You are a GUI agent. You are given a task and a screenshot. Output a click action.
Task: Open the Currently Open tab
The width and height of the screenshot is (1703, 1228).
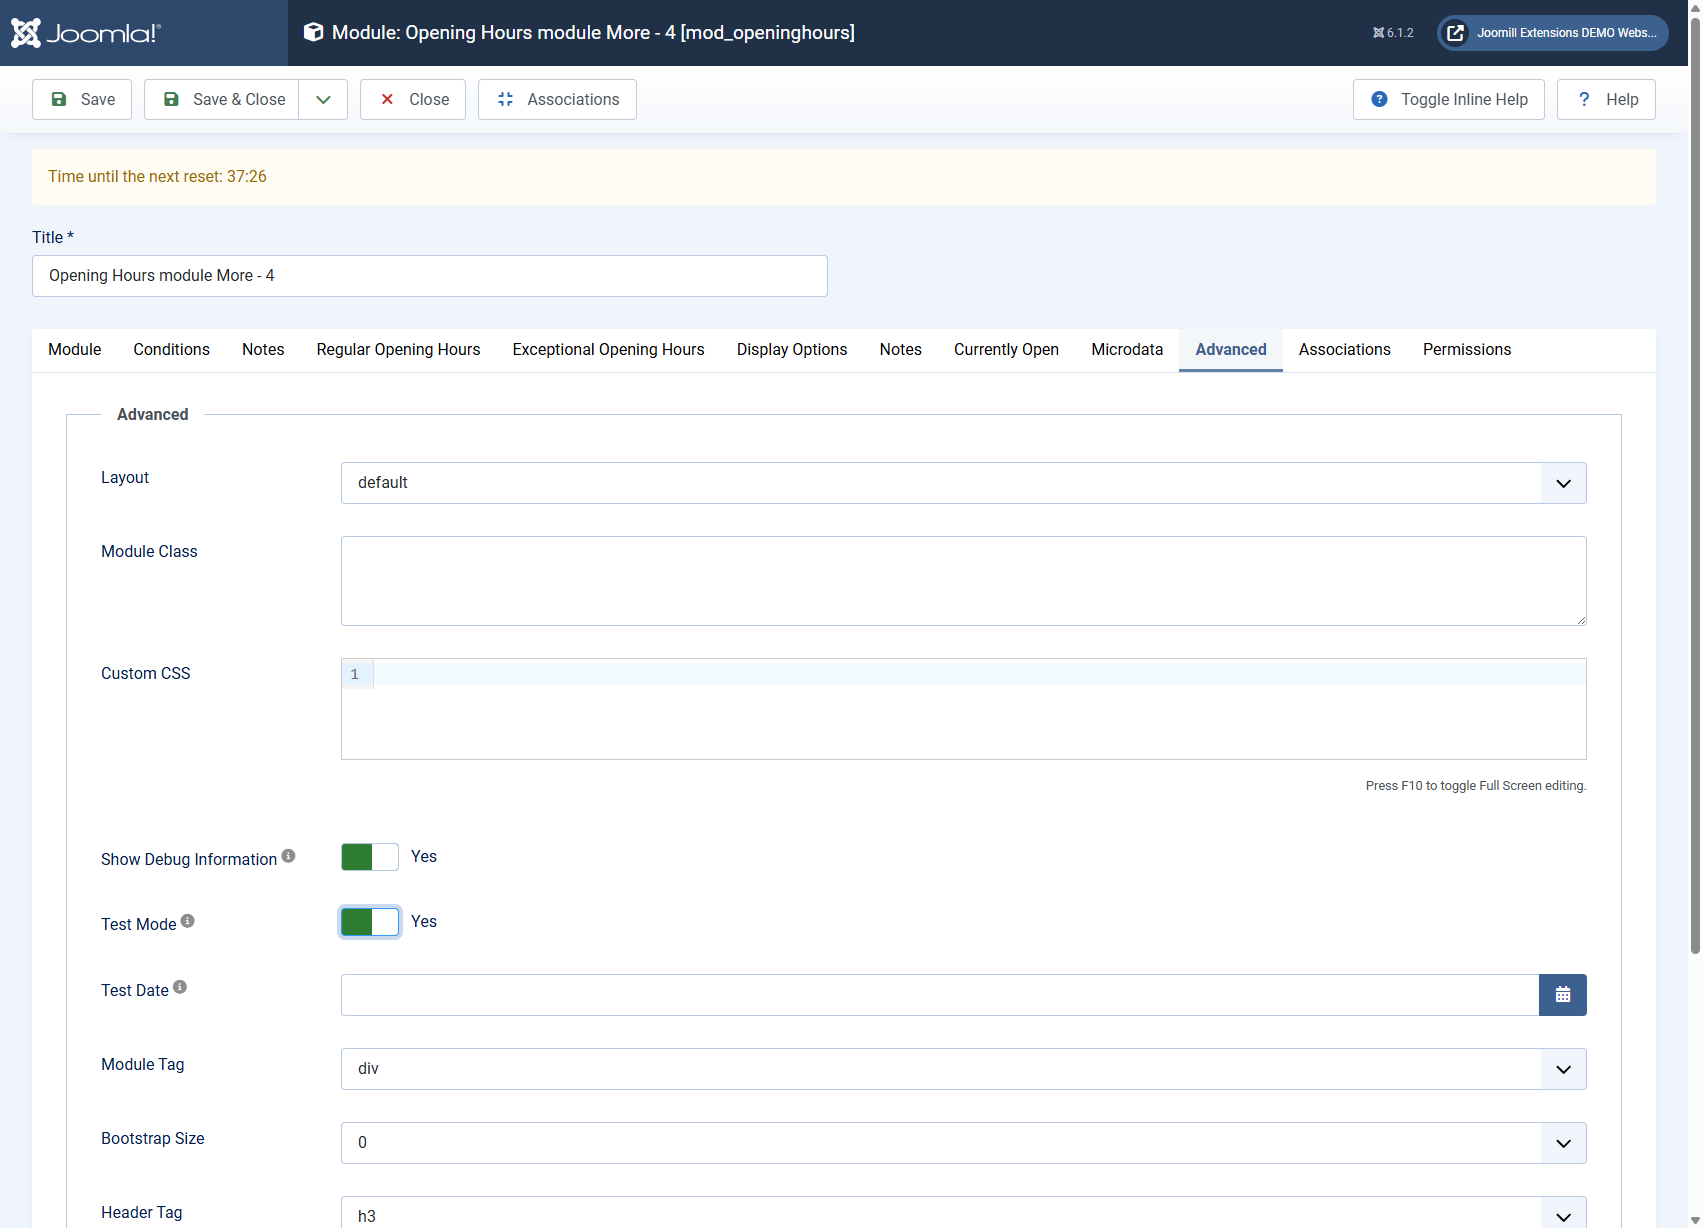pos(1006,350)
